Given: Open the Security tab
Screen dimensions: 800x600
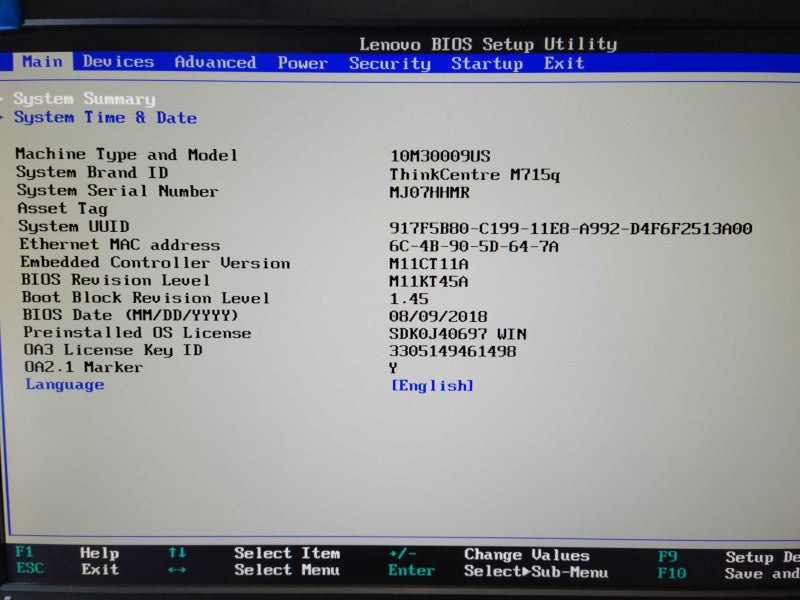Looking at the screenshot, I should (x=390, y=63).
